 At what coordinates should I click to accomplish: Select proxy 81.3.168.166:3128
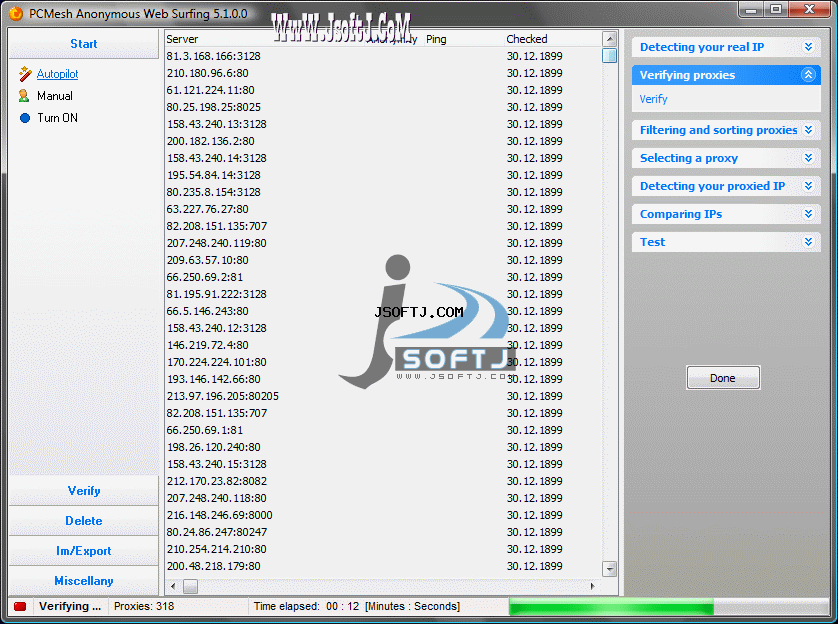[213, 56]
